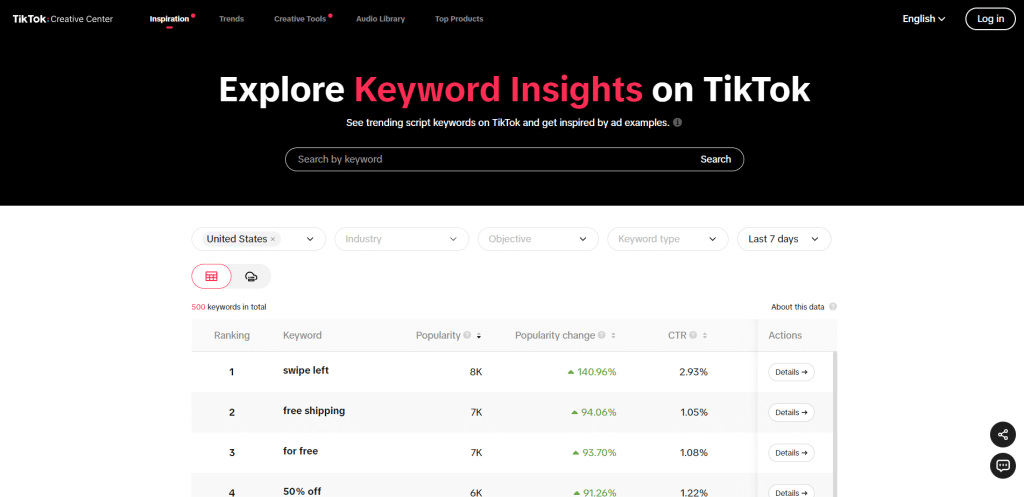Click the Popularity change help icon
This screenshot has height=497, width=1024.
(601, 335)
